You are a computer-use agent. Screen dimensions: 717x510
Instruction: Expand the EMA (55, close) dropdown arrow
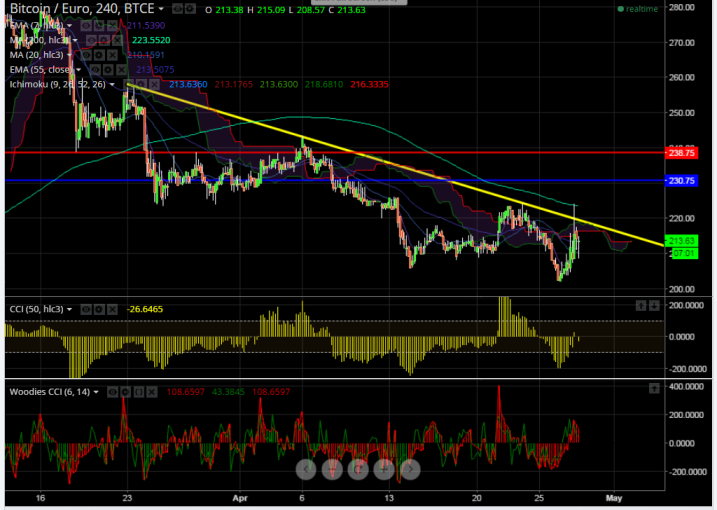[79, 70]
